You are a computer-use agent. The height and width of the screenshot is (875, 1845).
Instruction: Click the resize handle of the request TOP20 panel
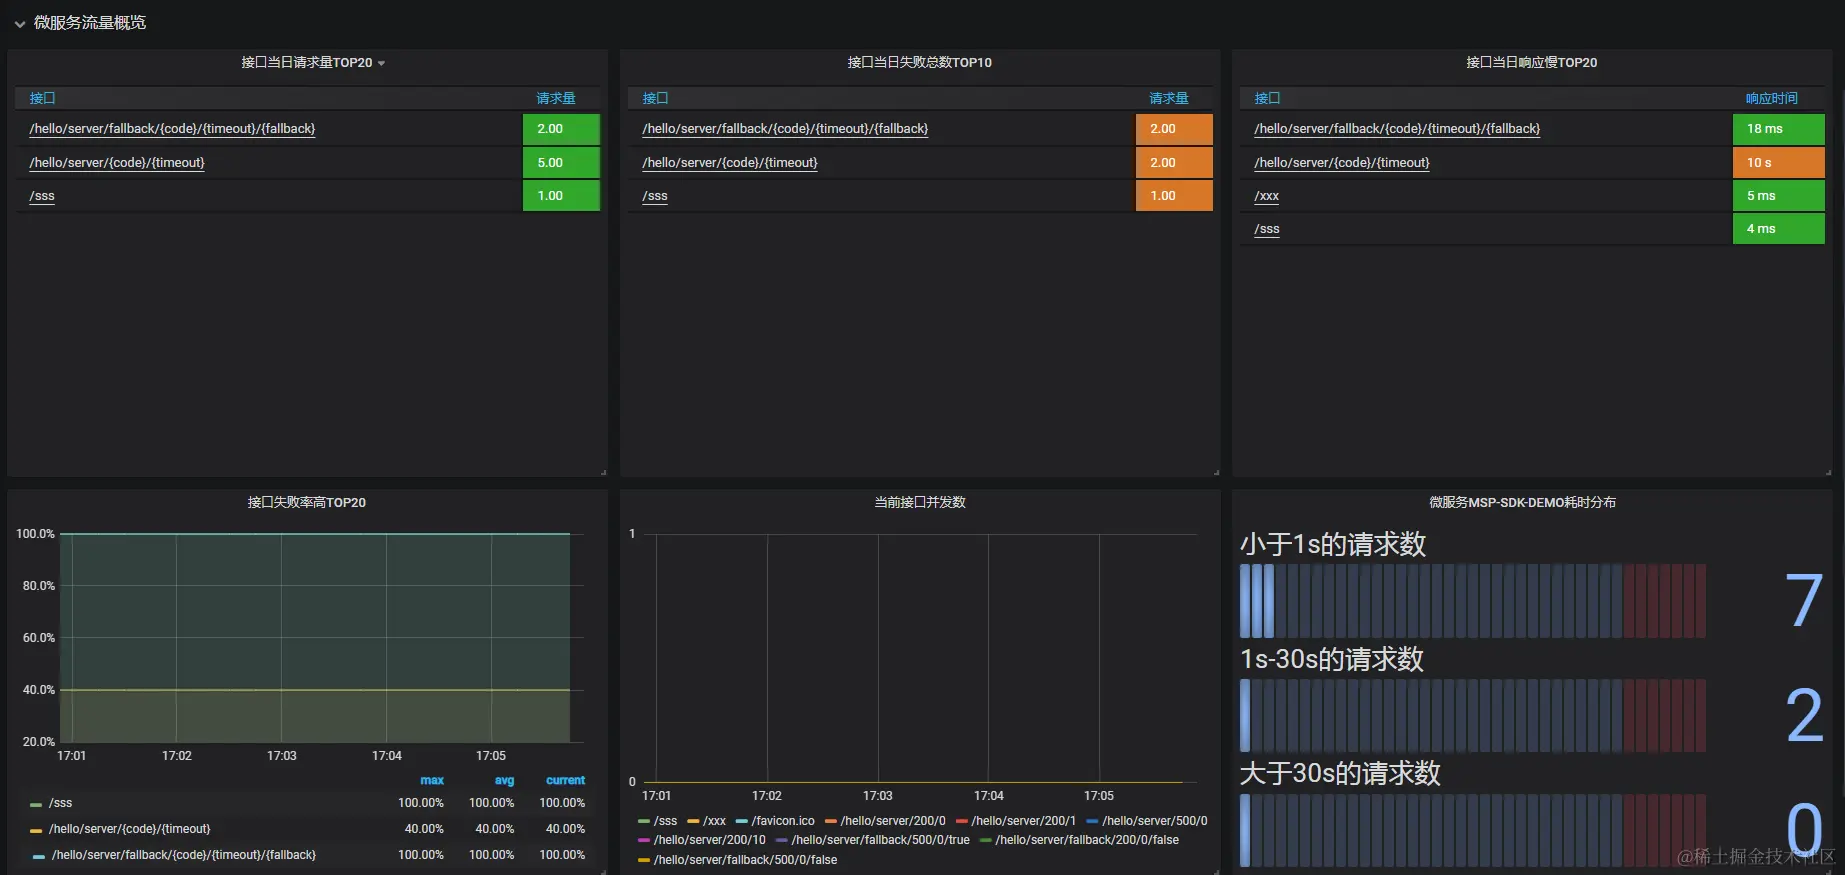point(603,472)
